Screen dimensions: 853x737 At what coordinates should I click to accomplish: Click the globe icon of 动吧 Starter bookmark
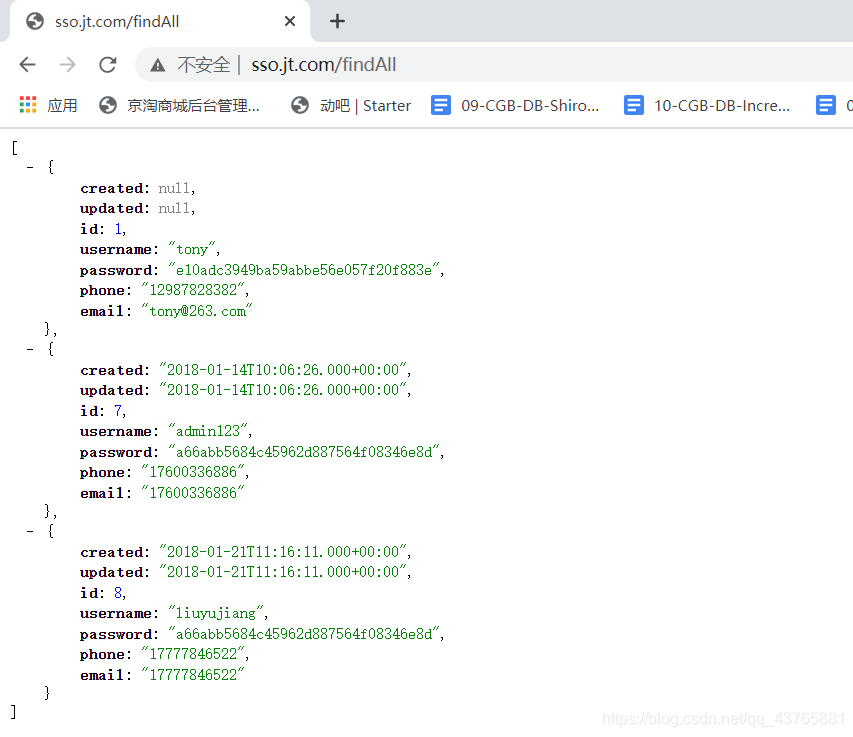pyautogui.click(x=300, y=105)
